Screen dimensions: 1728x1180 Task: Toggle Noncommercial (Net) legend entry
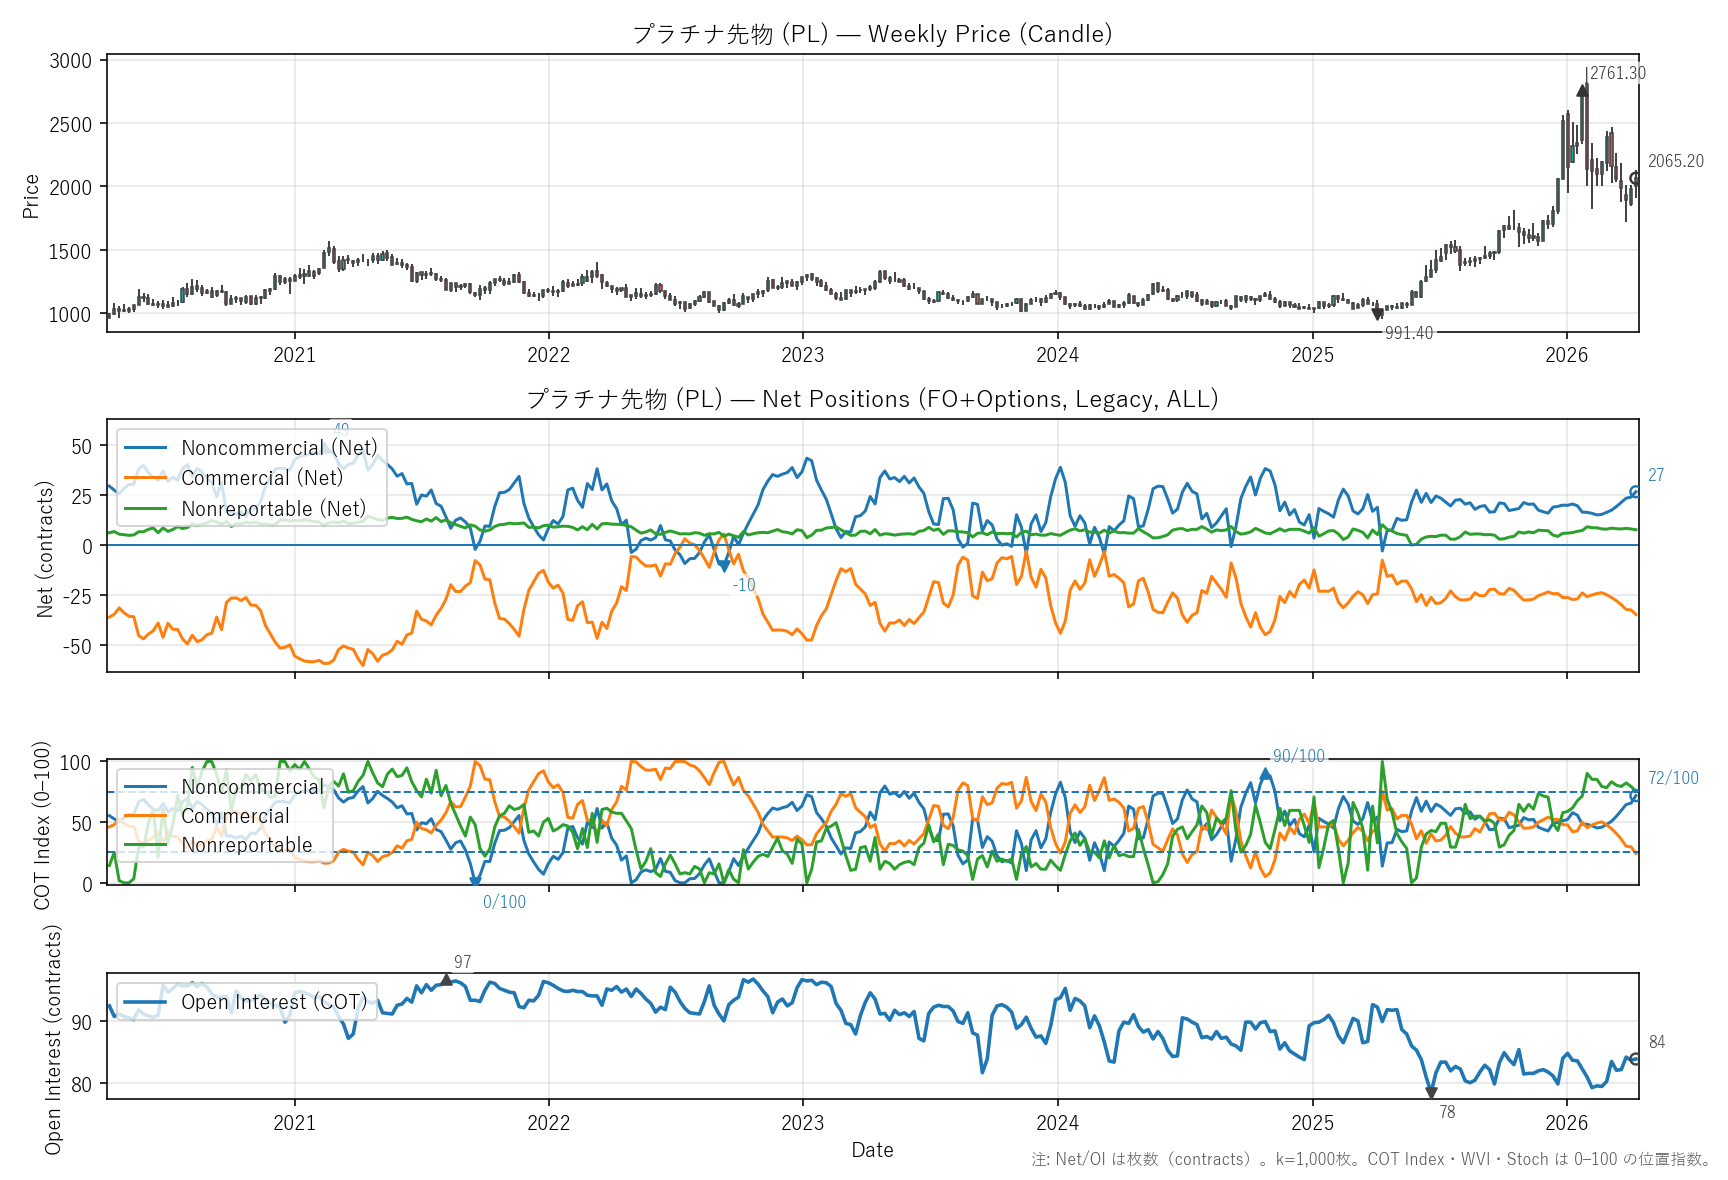tap(279, 448)
